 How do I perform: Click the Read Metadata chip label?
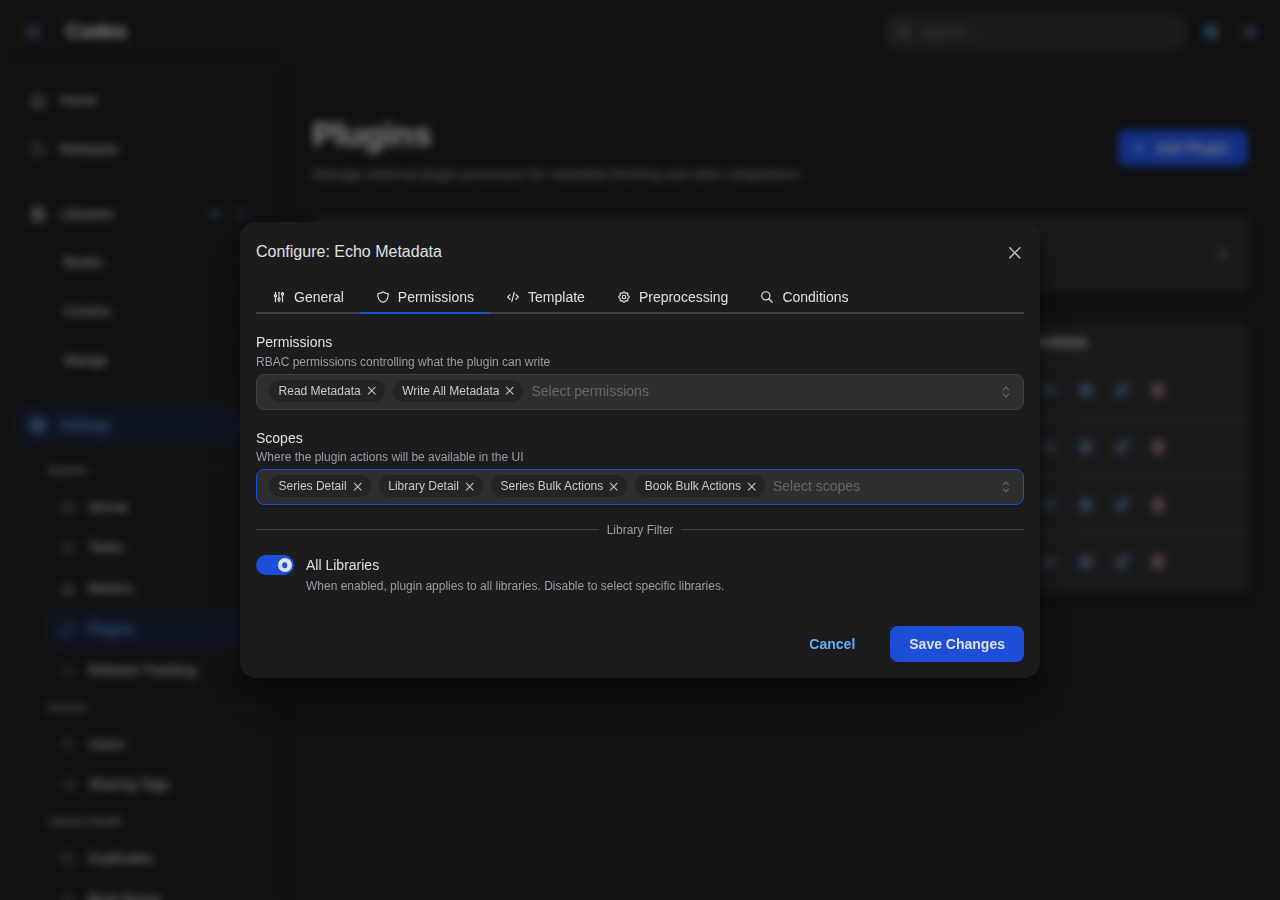pyautogui.click(x=319, y=391)
